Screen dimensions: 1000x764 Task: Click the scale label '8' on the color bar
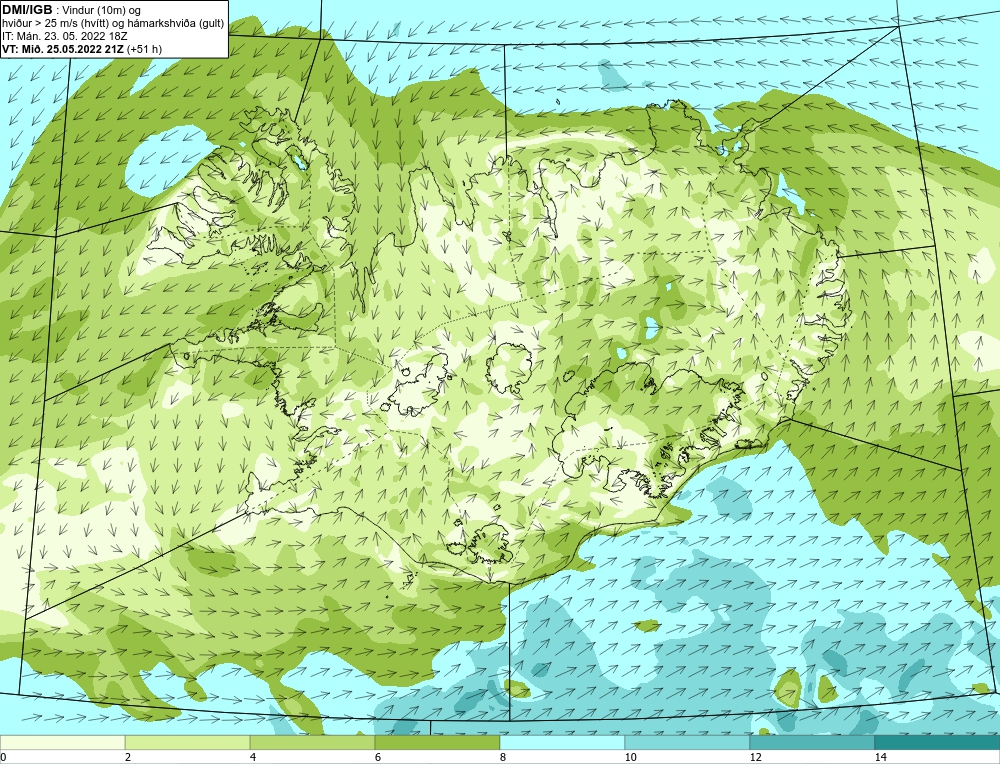[x=503, y=758]
